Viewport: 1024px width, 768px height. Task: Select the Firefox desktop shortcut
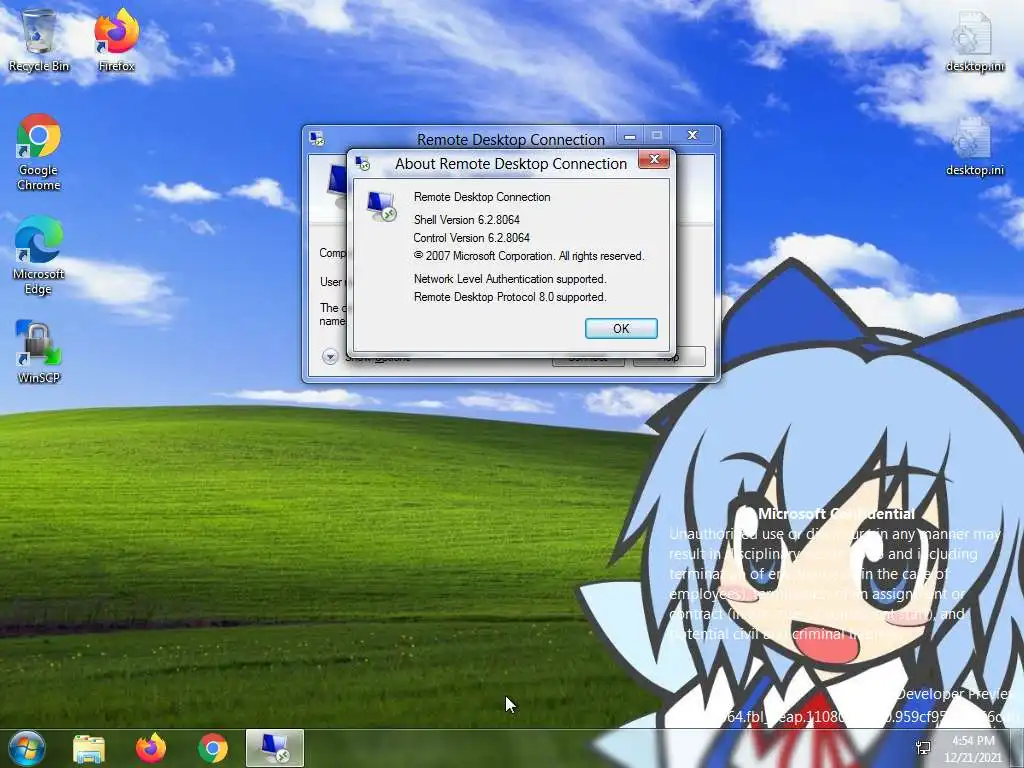116,40
